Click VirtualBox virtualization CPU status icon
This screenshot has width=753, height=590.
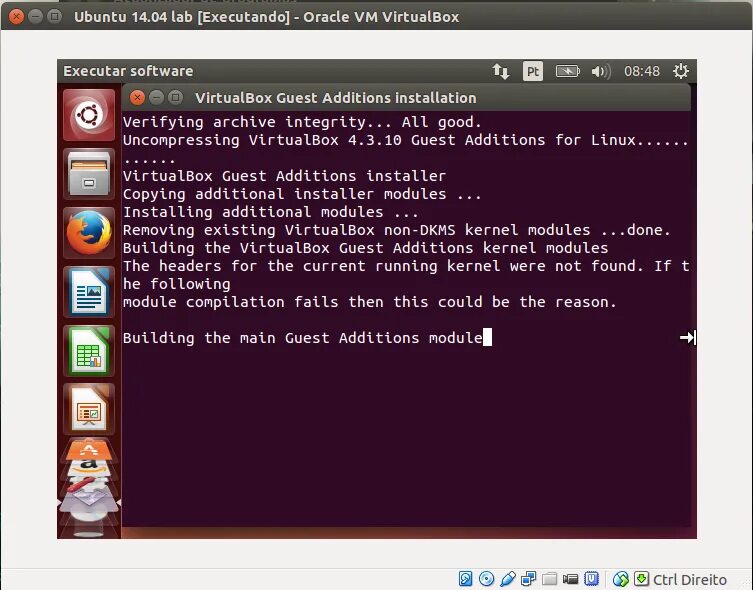(x=591, y=578)
